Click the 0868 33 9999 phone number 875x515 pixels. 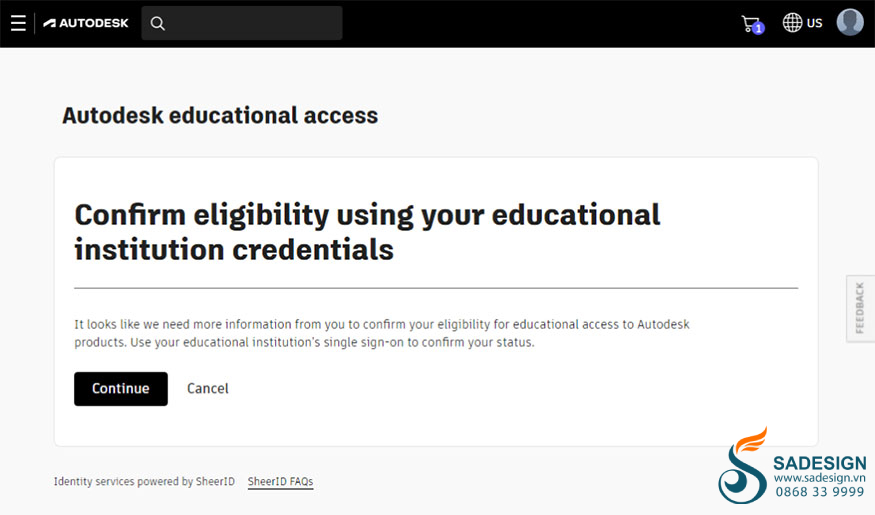820,492
